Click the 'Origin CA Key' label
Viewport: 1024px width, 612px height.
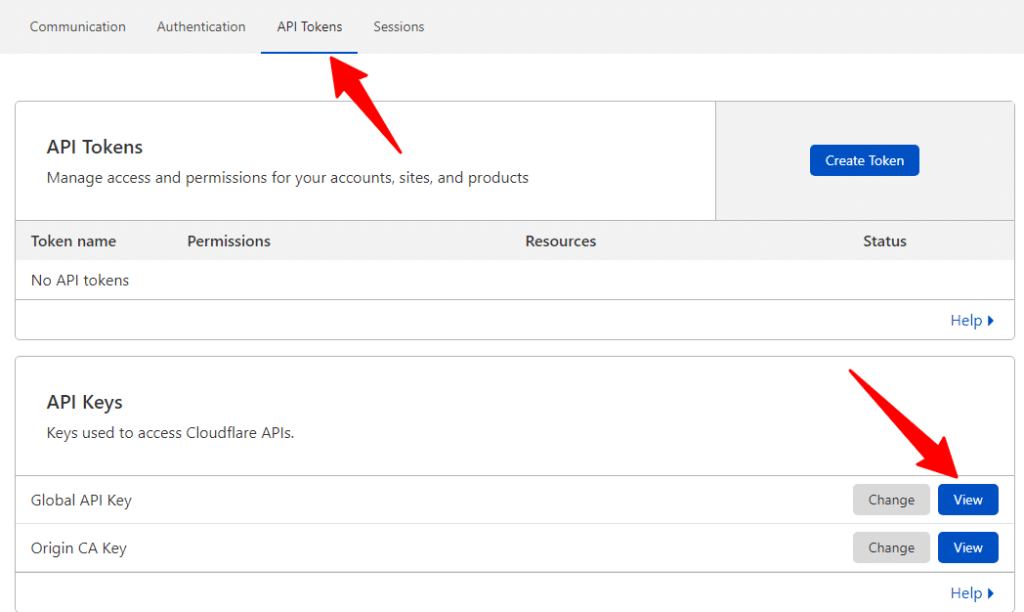coord(78,548)
